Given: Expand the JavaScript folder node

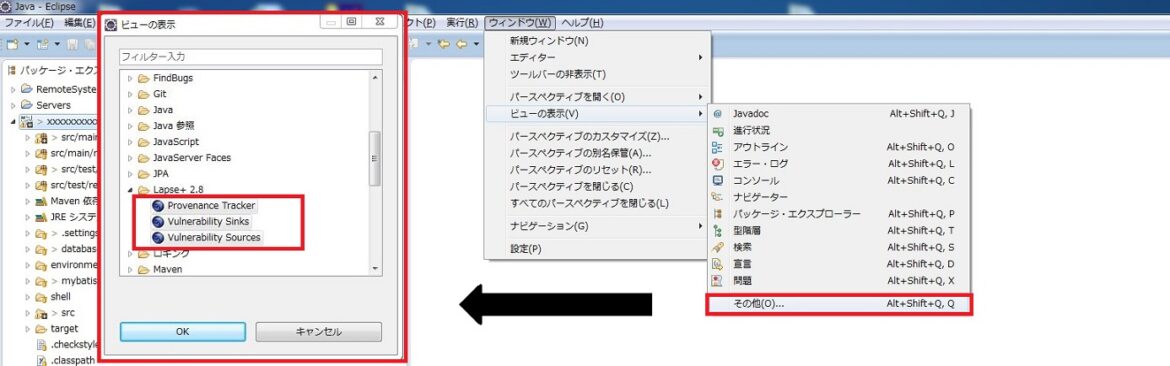Looking at the screenshot, I should pos(130,142).
